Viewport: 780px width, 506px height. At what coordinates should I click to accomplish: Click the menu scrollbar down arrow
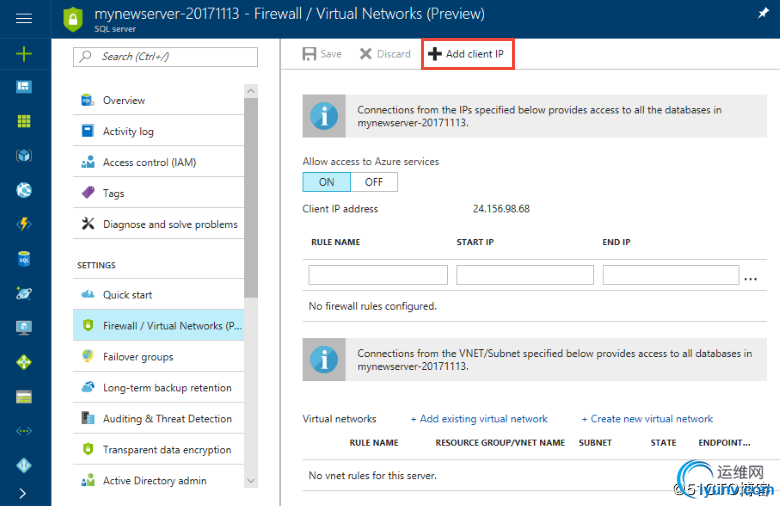coord(251,481)
